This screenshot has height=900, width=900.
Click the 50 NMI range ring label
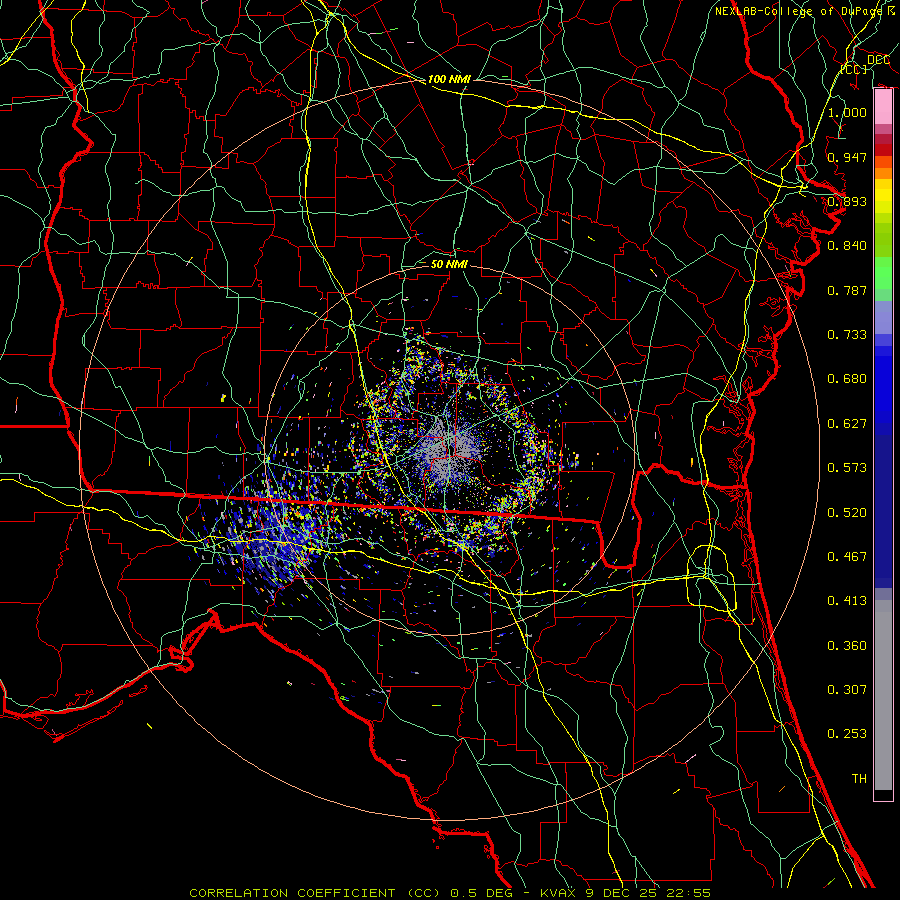pos(449,264)
